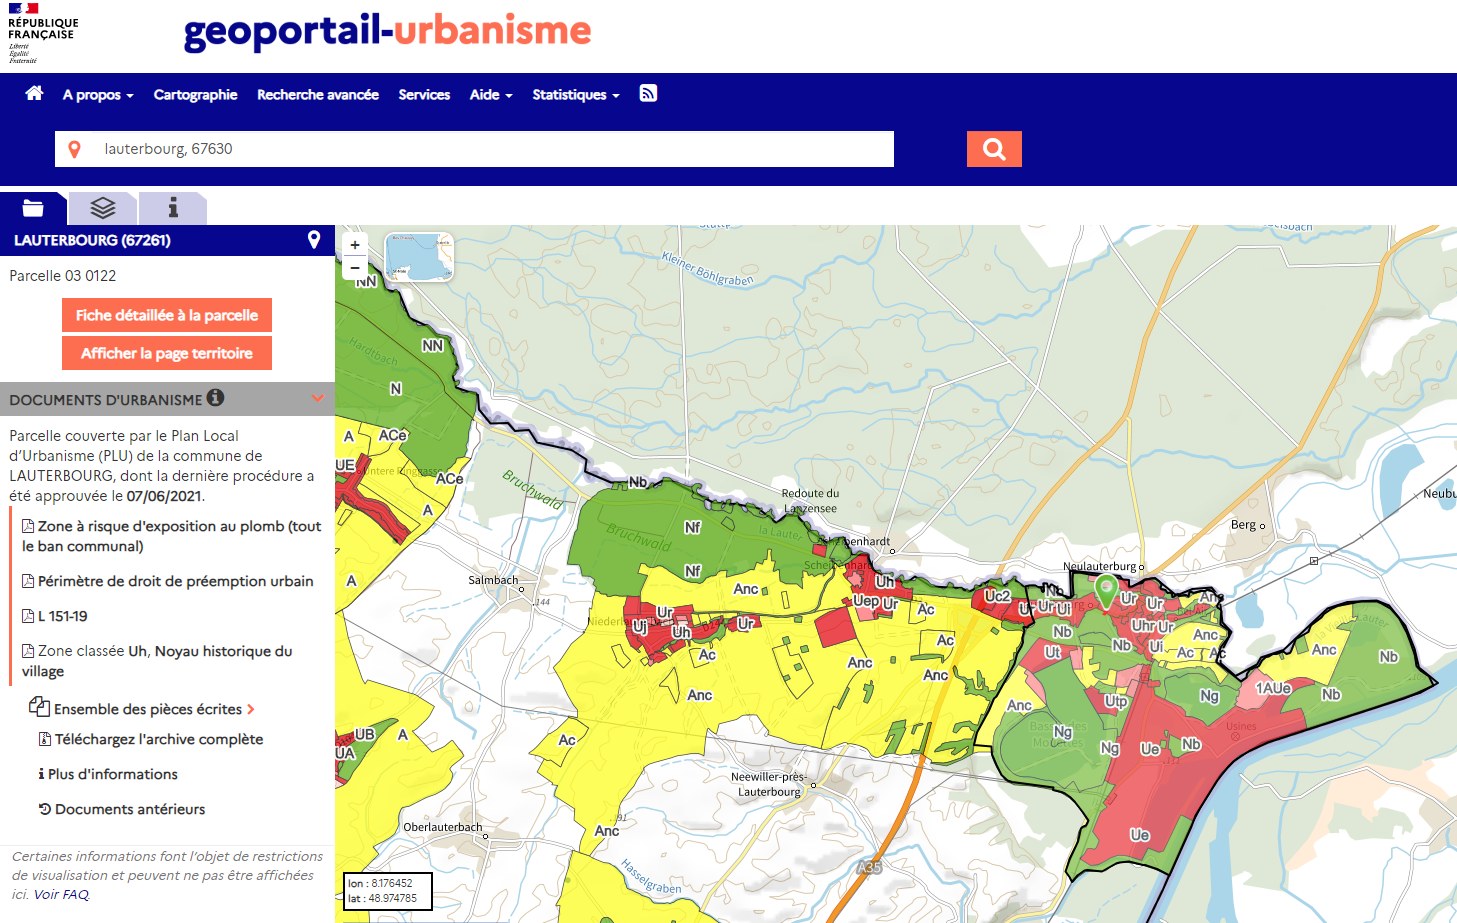The image size is (1457, 923).
Task: Click the orange search magnifier button
Action: point(993,149)
